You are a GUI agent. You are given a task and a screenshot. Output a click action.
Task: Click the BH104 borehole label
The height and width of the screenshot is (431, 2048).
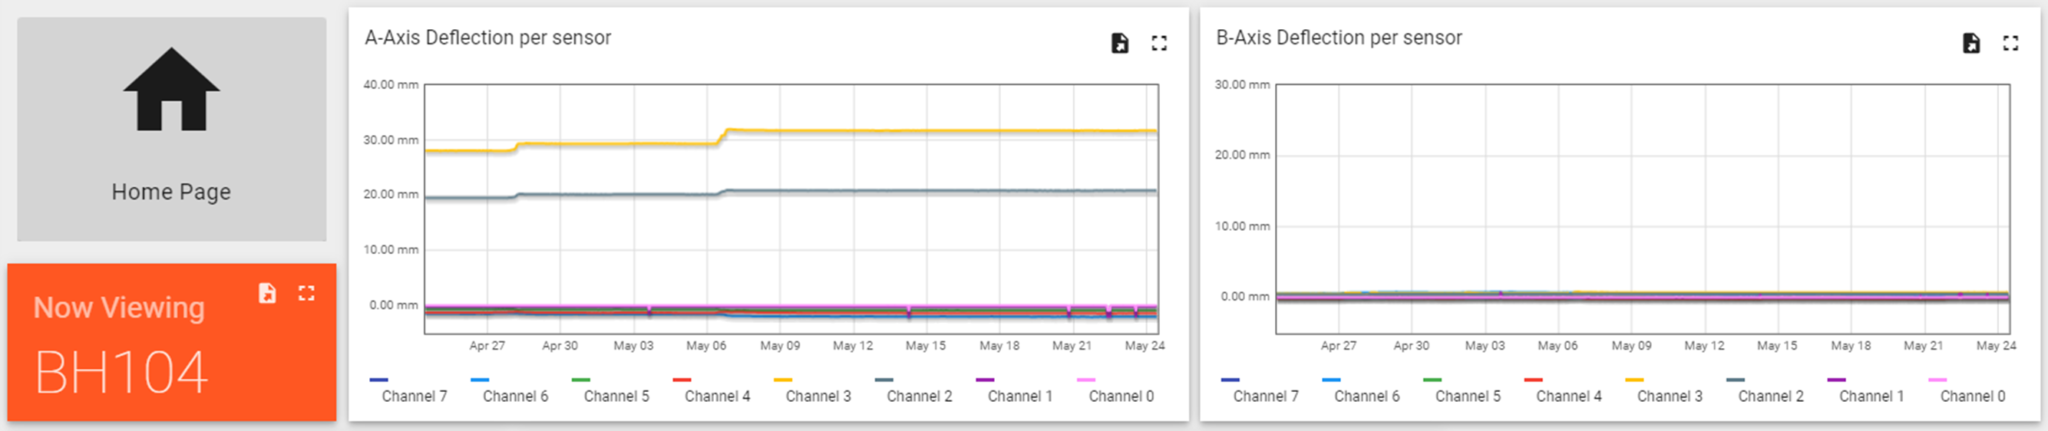pyautogui.click(x=121, y=373)
